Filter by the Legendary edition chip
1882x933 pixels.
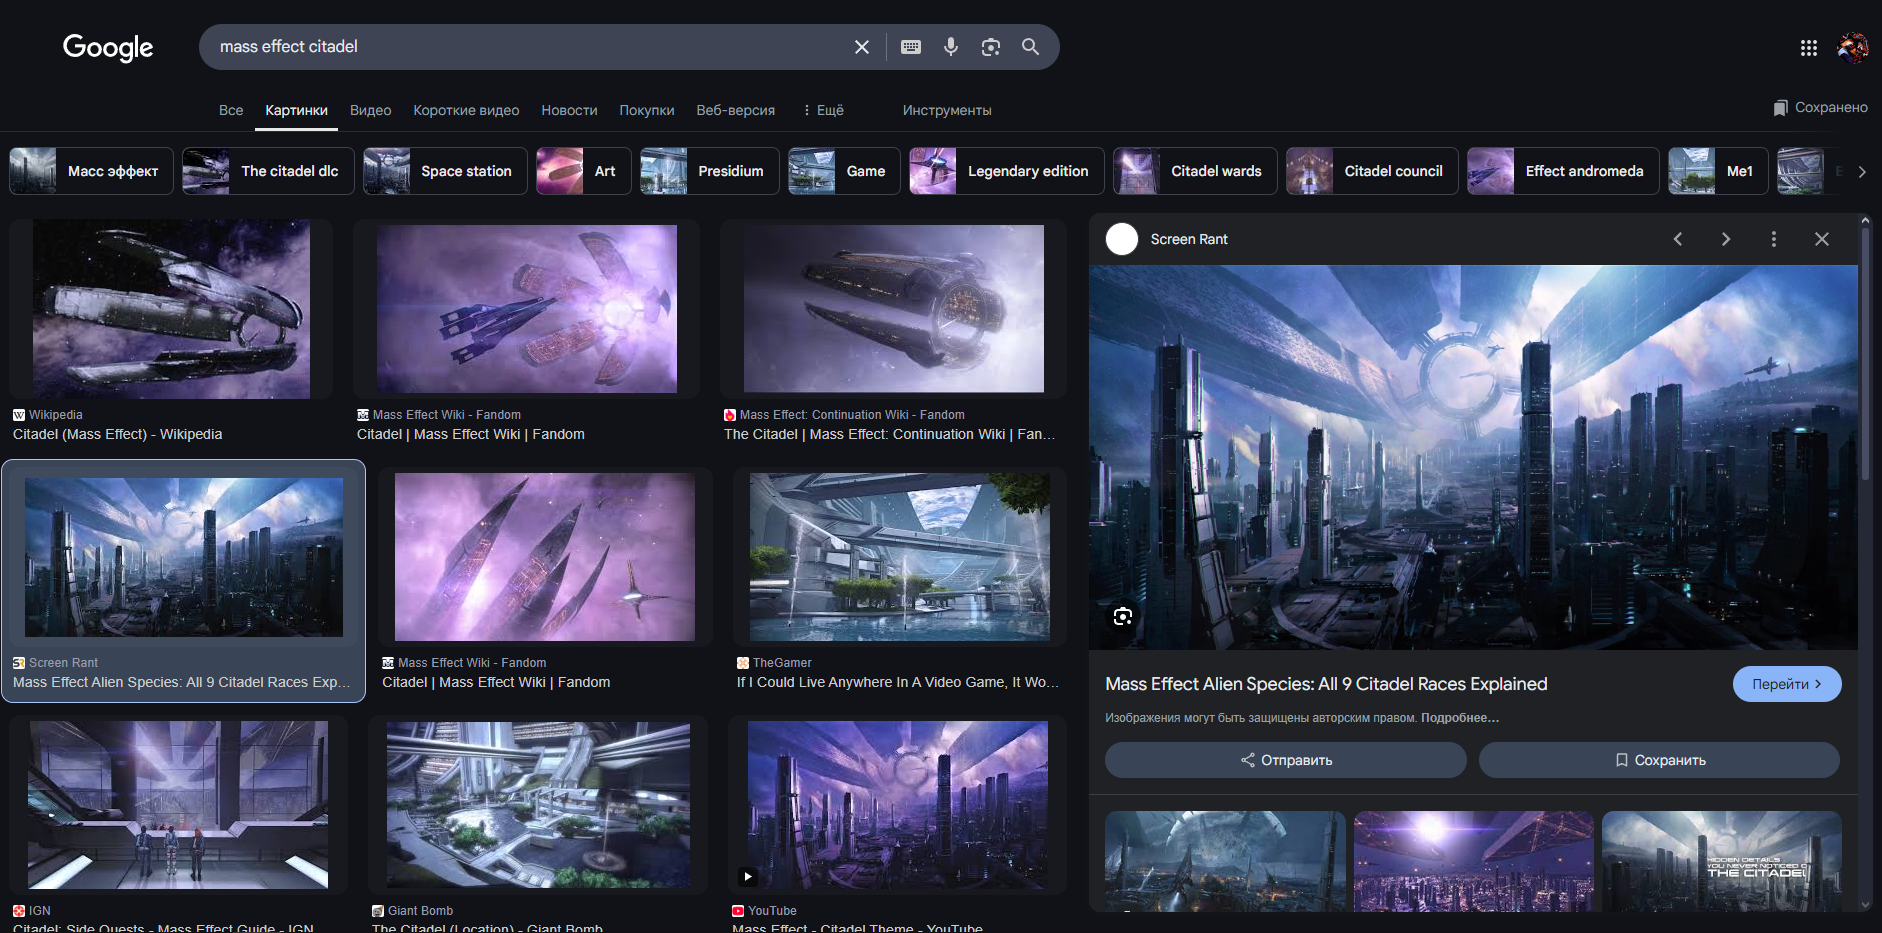click(x=1007, y=171)
